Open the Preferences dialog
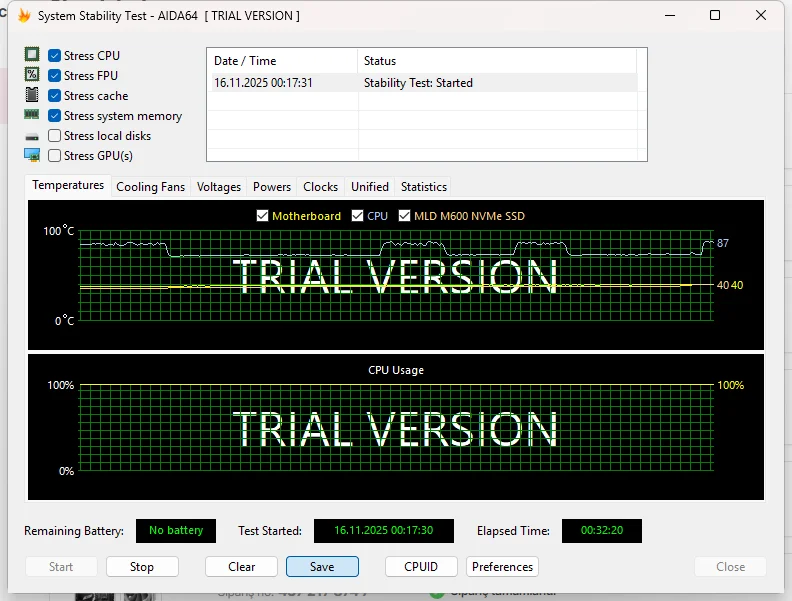This screenshot has height=601, width=792. 502,567
